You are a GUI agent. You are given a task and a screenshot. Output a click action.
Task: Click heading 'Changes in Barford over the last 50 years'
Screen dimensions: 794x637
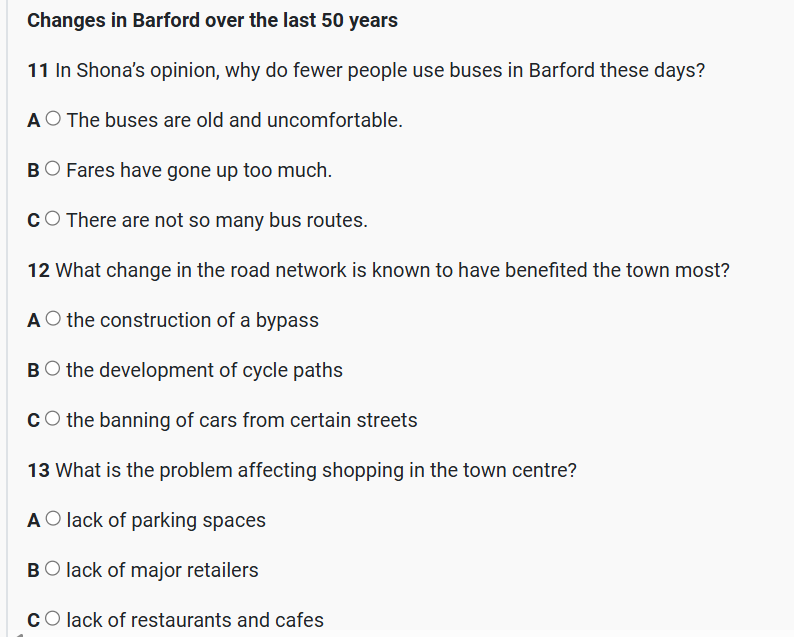(x=212, y=20)
